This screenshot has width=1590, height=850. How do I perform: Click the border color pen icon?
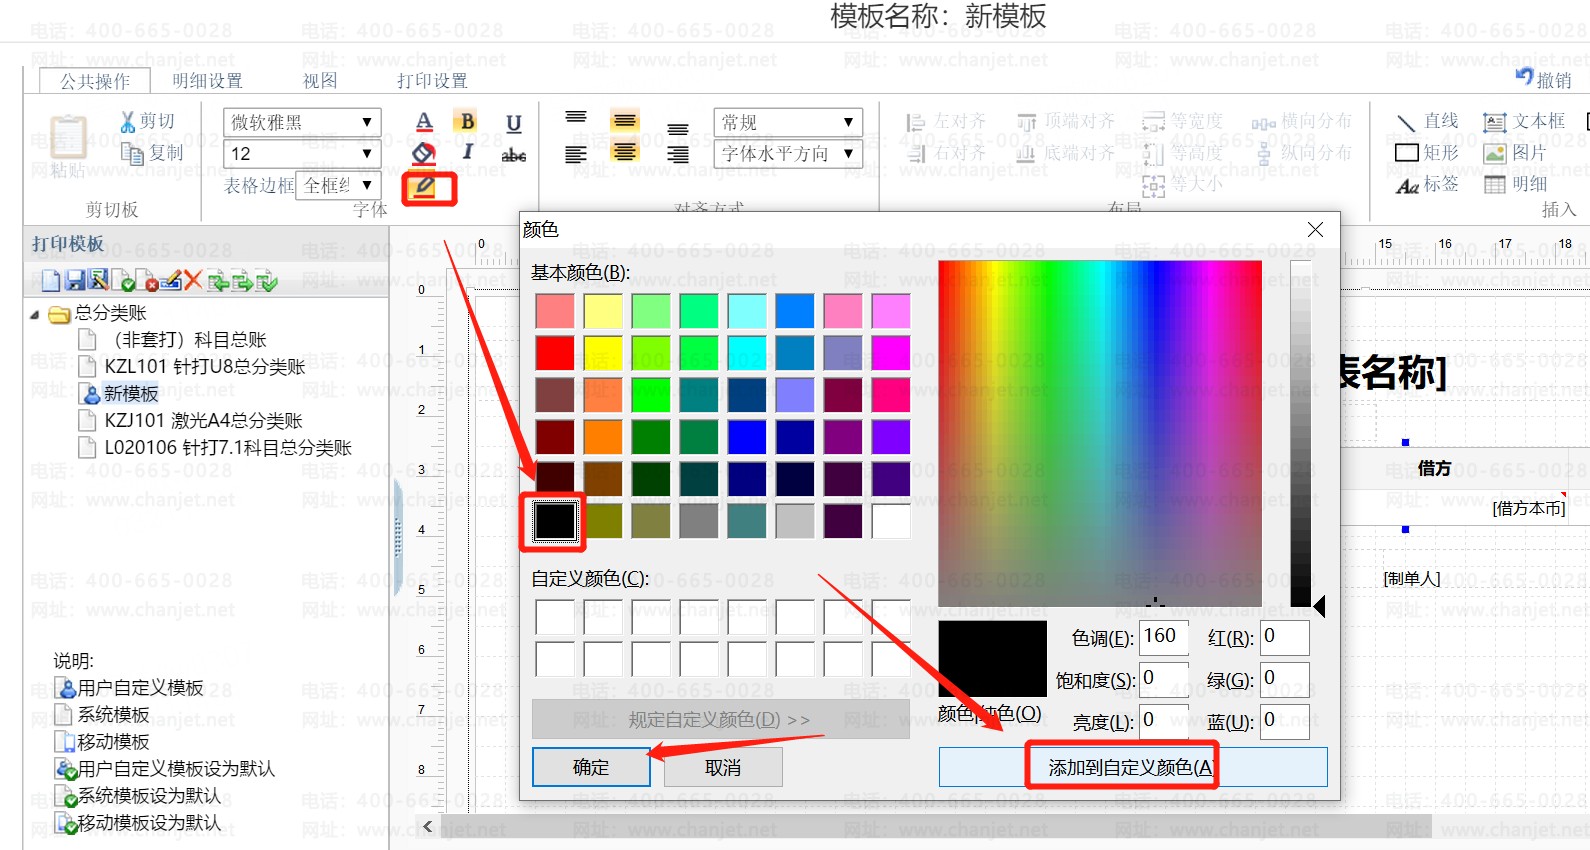[x=424, y=186]
